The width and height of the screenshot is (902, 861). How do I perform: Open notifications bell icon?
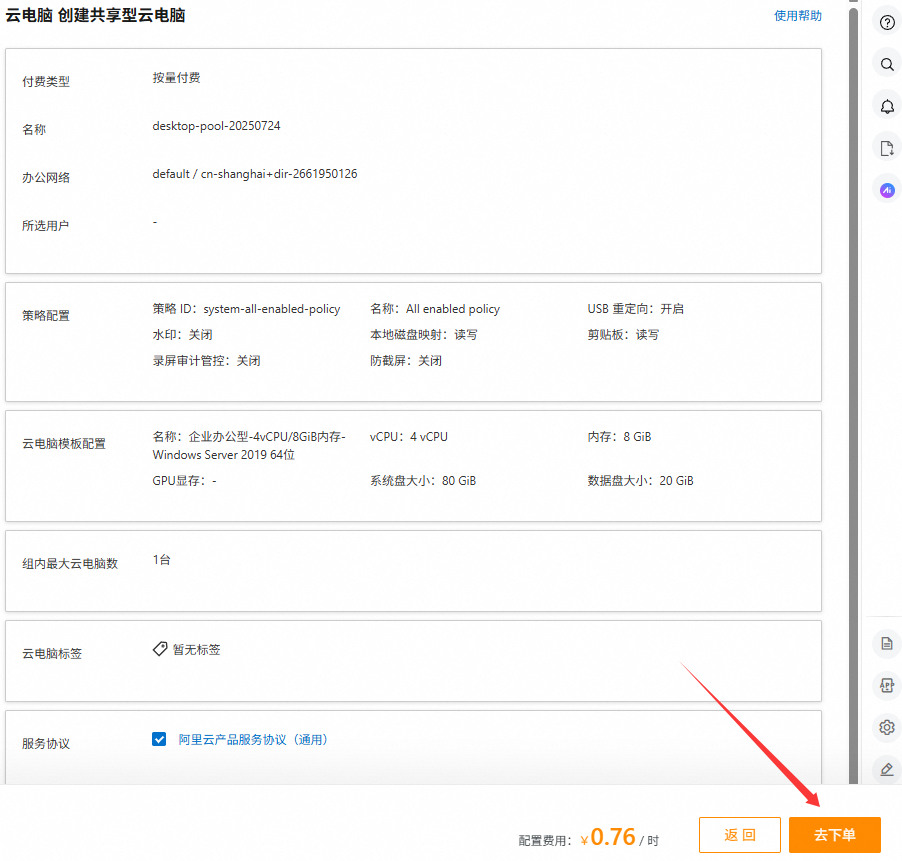(x=886, y=107)
